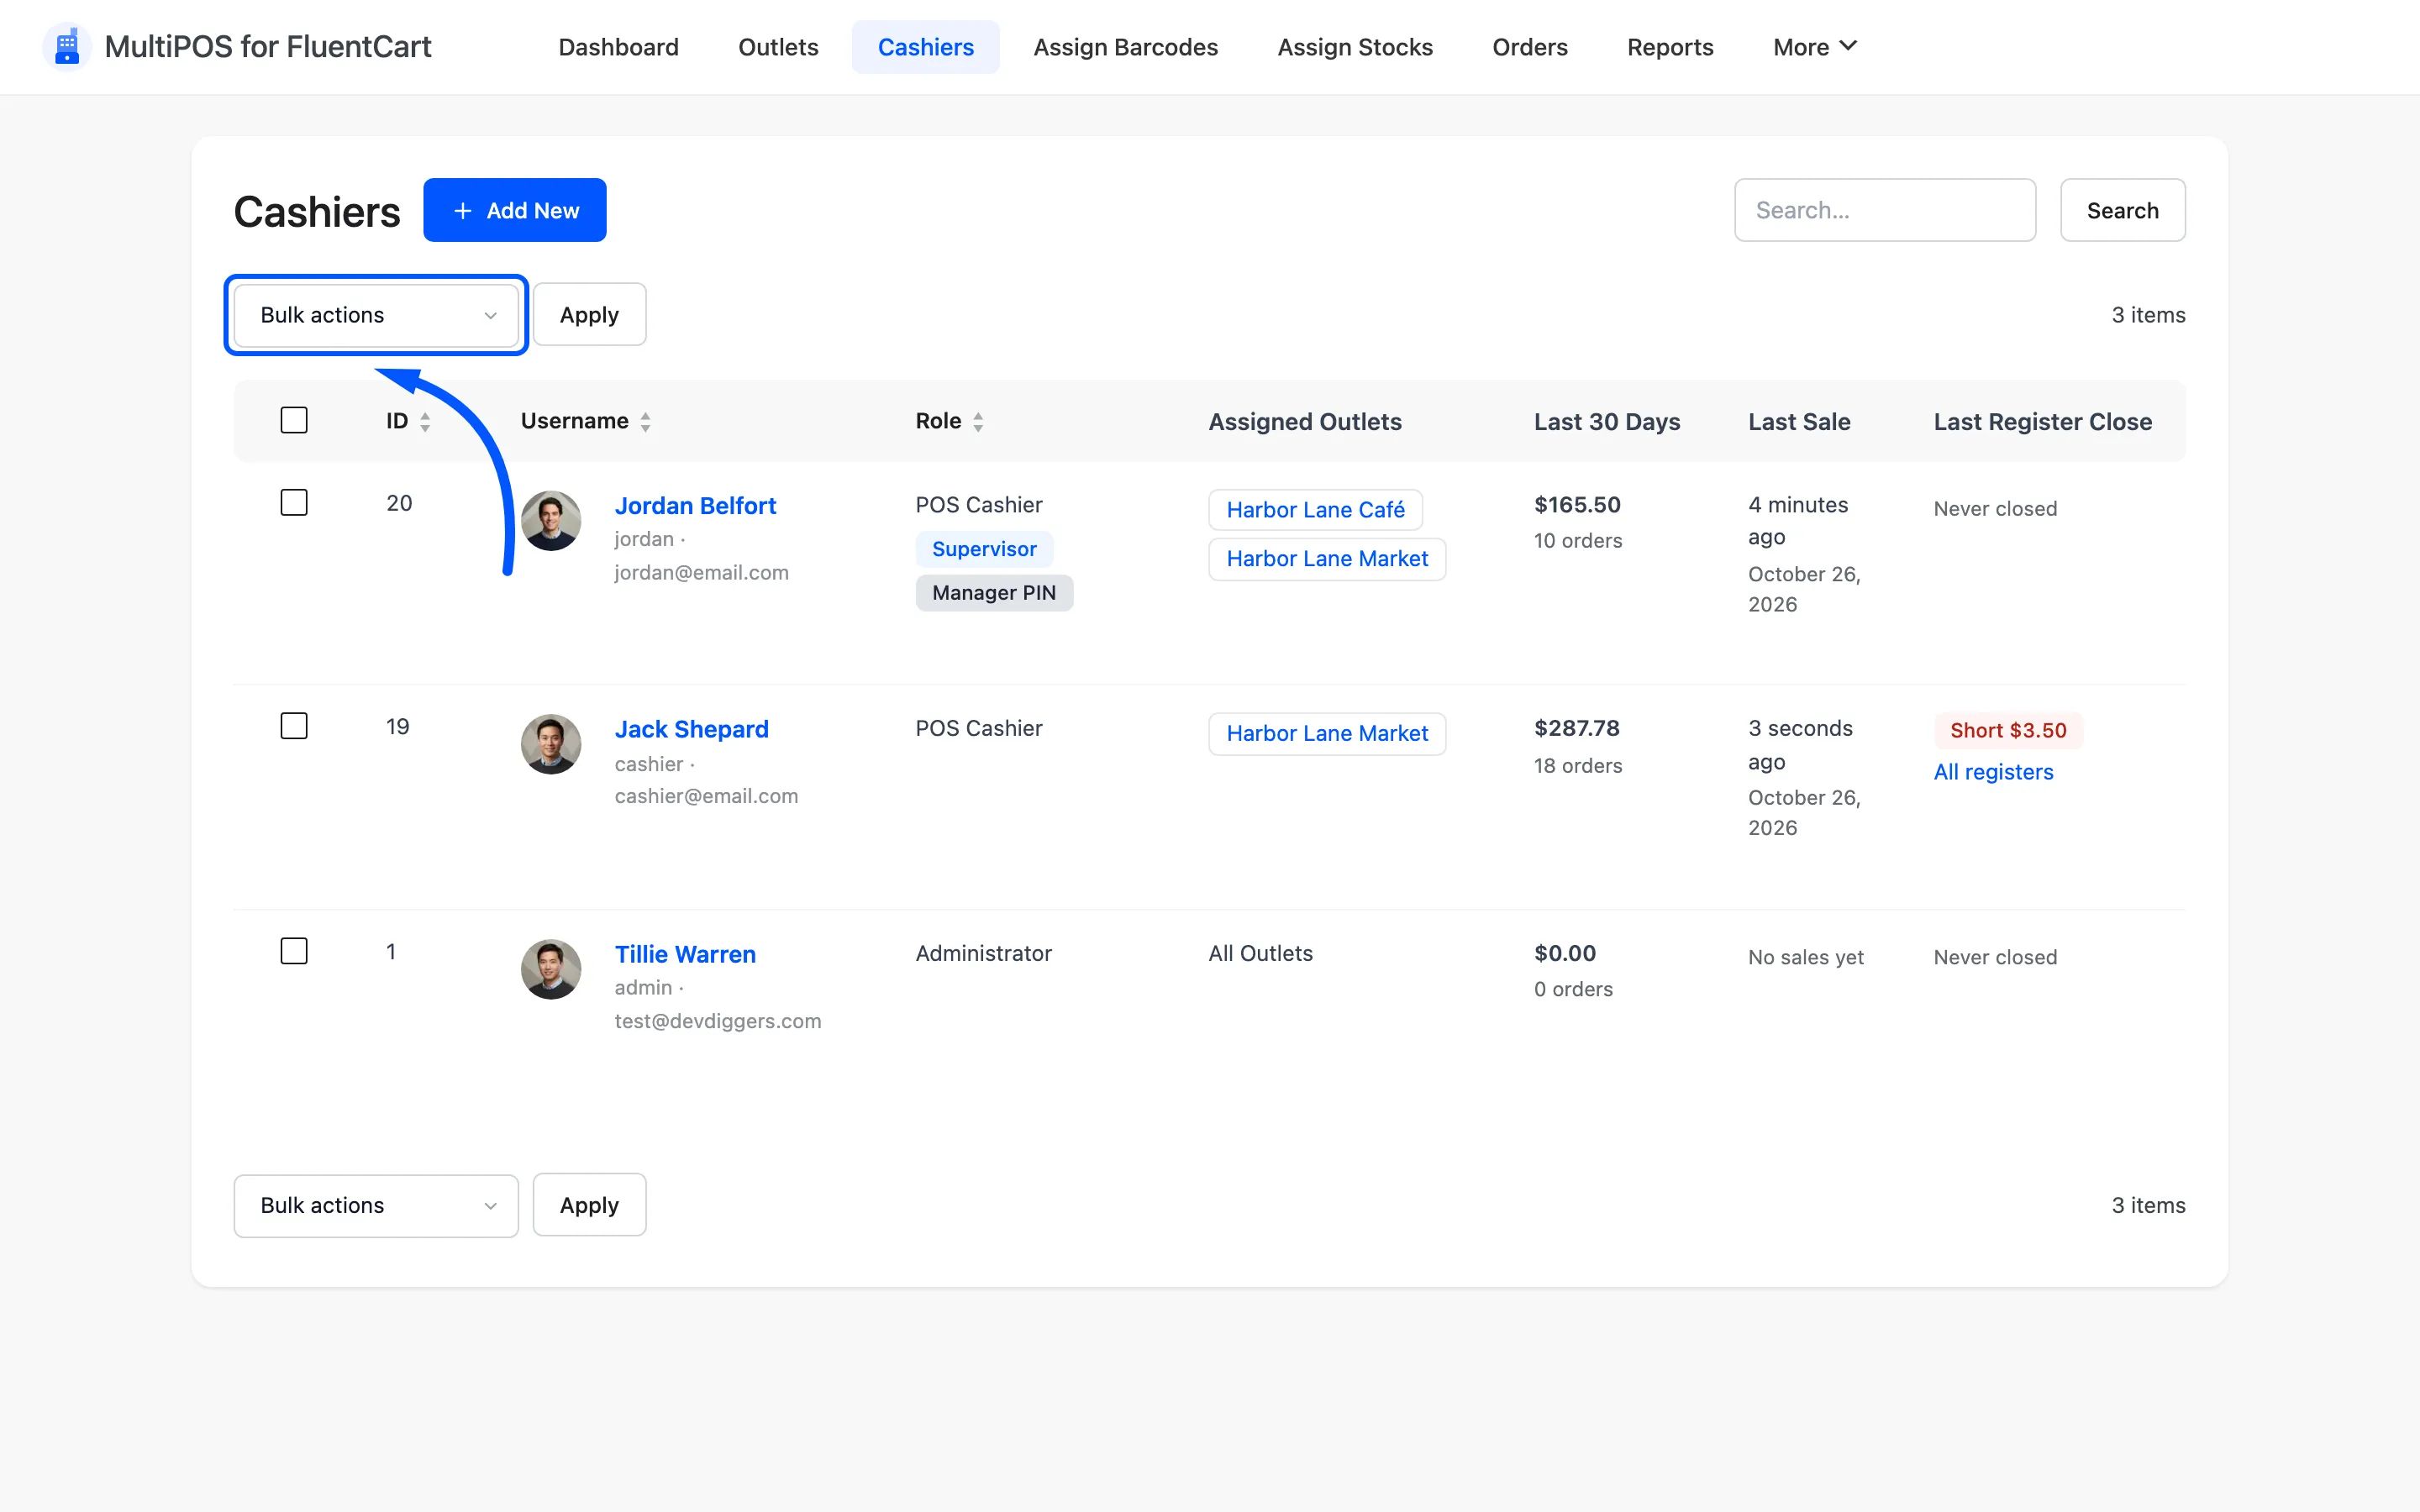Click the $287.78 sales amount
Image resolution: width=2420 pixels, height=1512 pixels.
[x=1577, y=728]
